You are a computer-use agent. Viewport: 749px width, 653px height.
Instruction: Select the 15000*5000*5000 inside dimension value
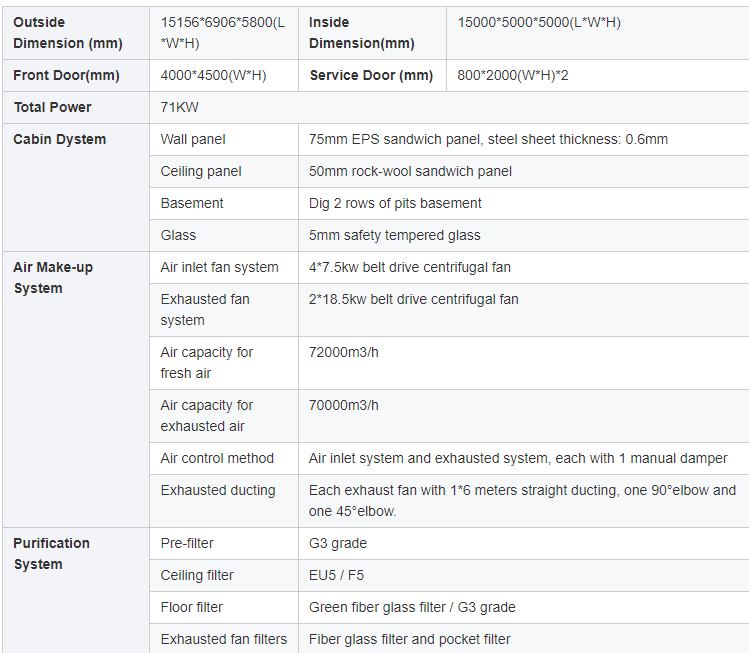(539, 22)
